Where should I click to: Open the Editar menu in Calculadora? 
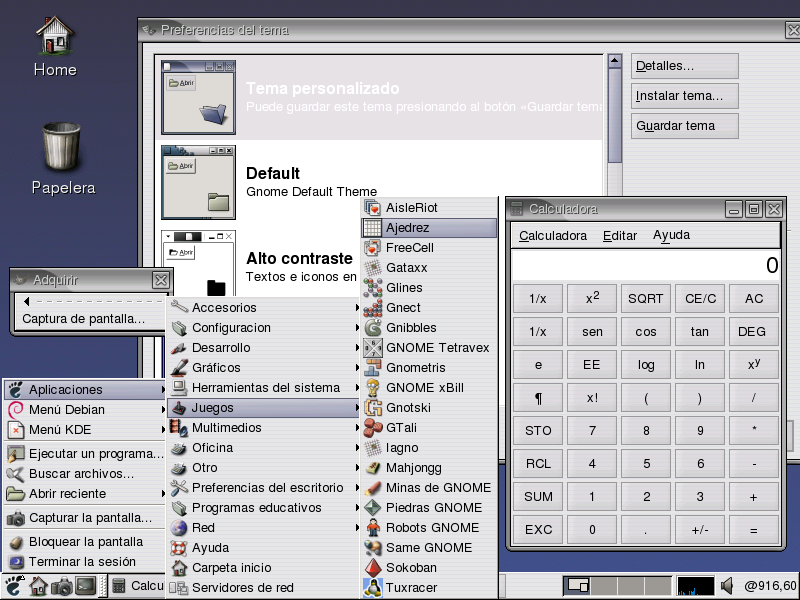[x=620, y=236]
